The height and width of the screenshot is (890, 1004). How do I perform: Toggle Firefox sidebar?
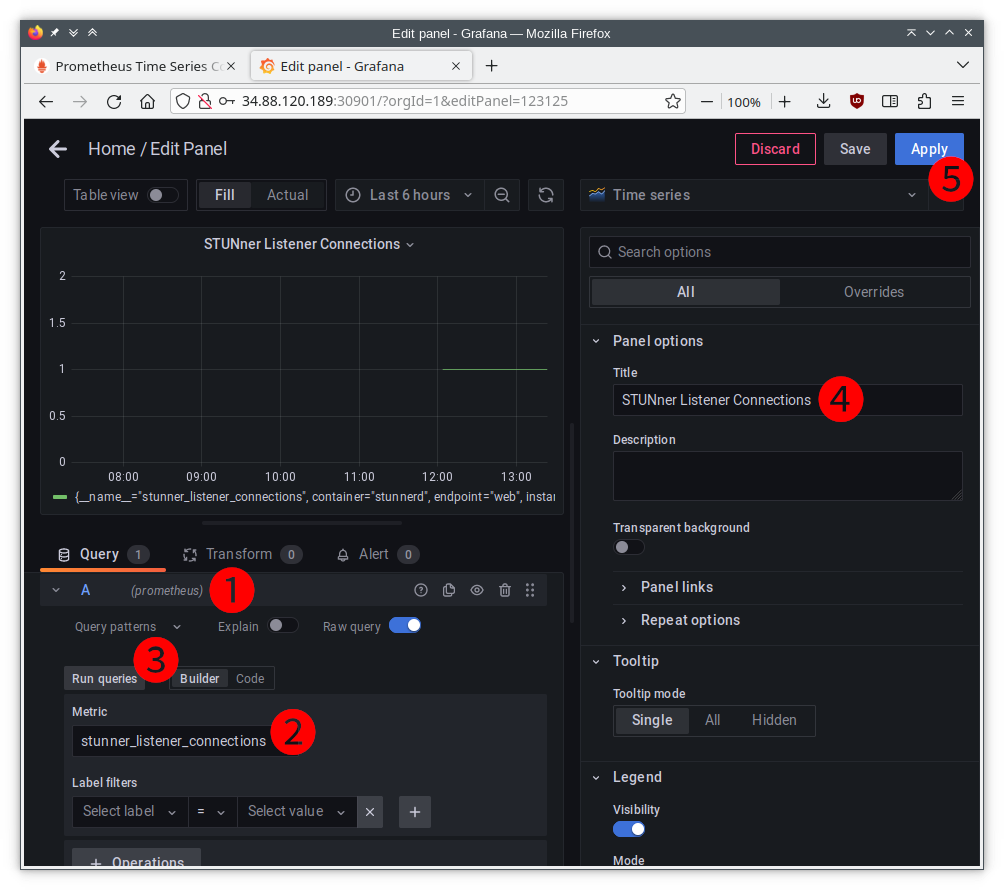890,101
